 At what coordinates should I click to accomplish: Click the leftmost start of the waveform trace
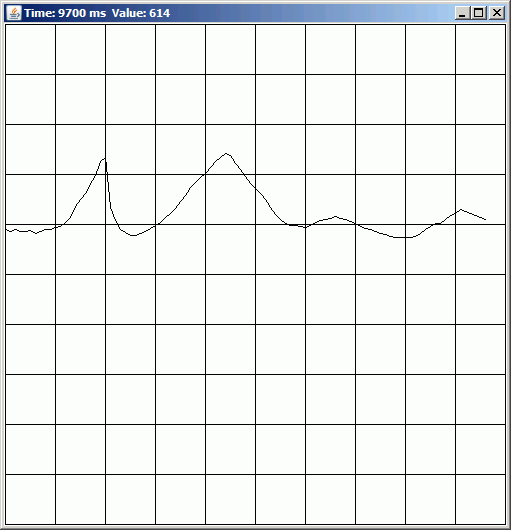[x=6, y=229]
